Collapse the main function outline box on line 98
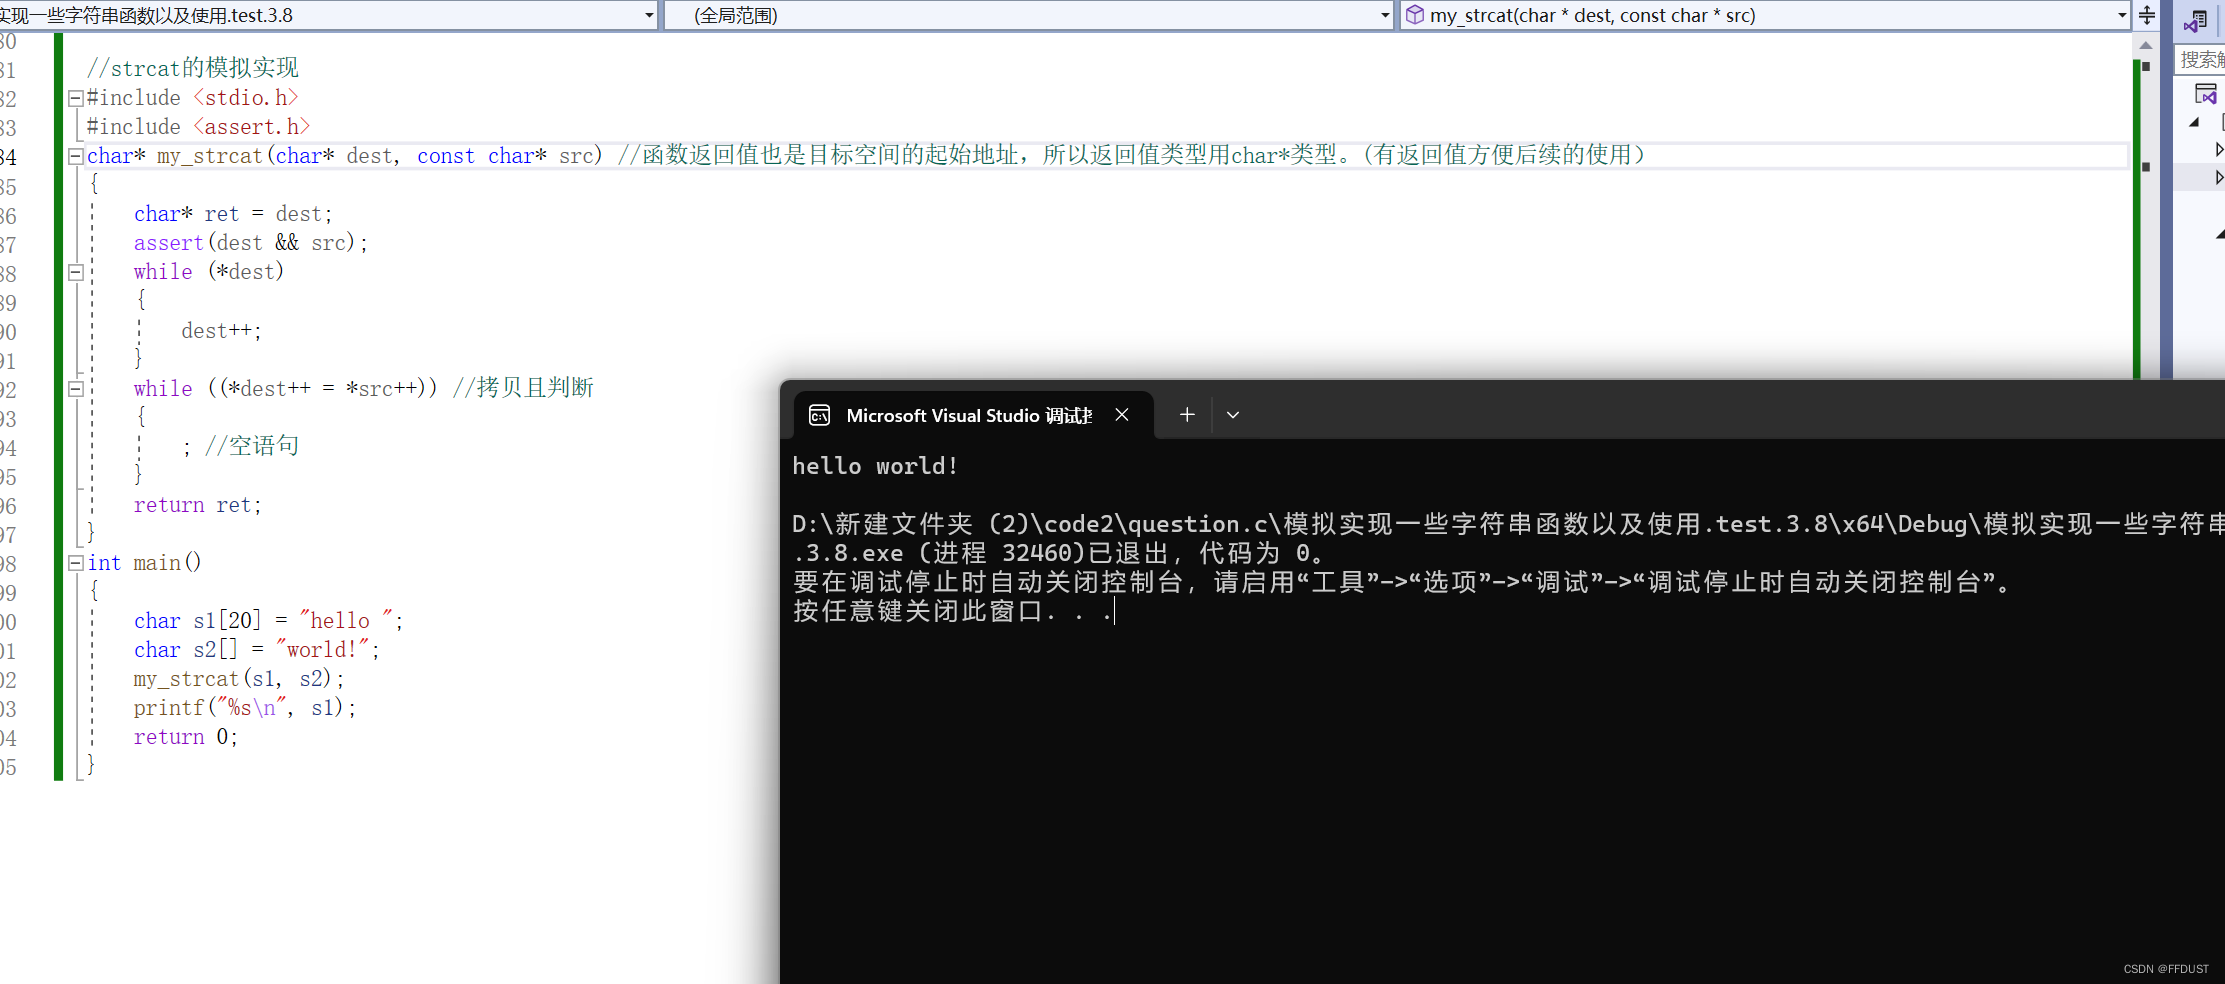The image size is (2225, 984). (76, 563)
